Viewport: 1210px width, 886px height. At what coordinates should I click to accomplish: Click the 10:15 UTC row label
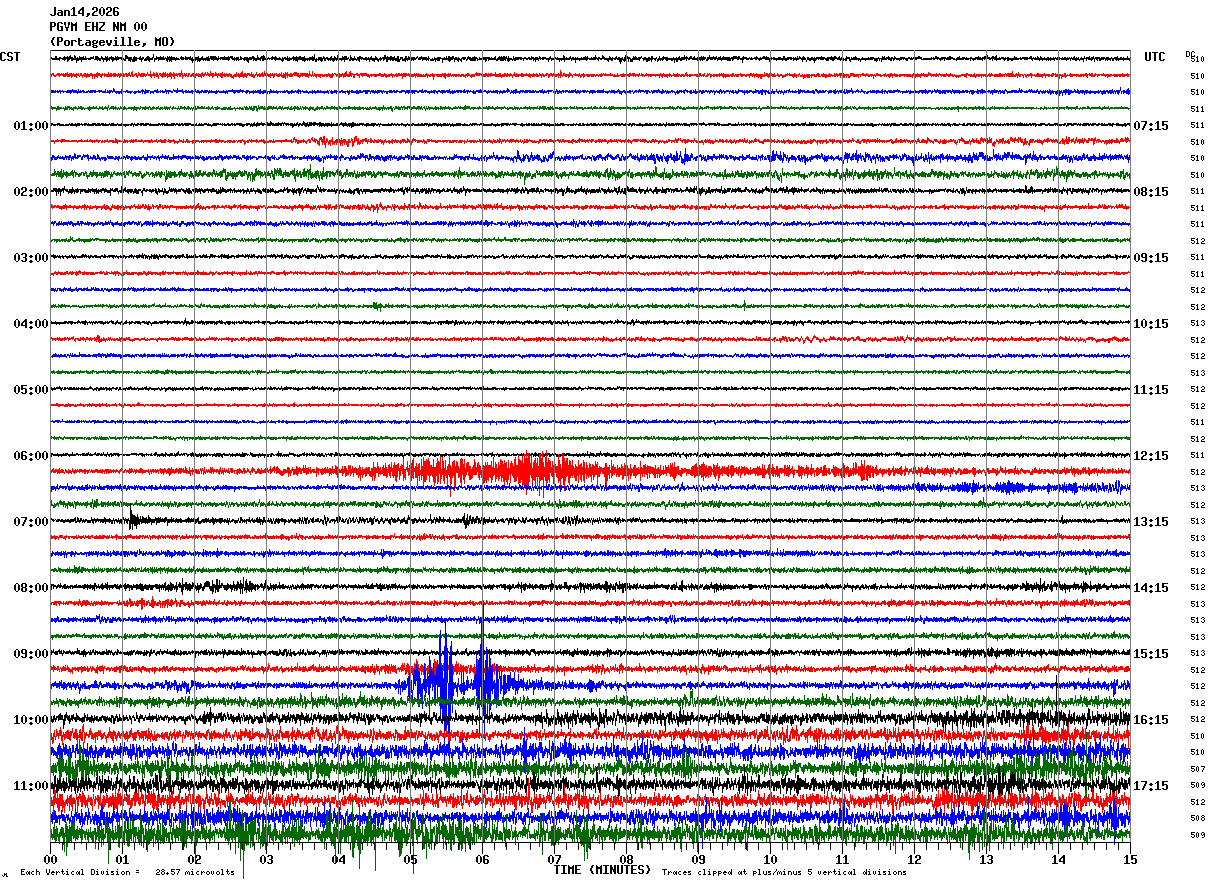(x=1151, y=324)
